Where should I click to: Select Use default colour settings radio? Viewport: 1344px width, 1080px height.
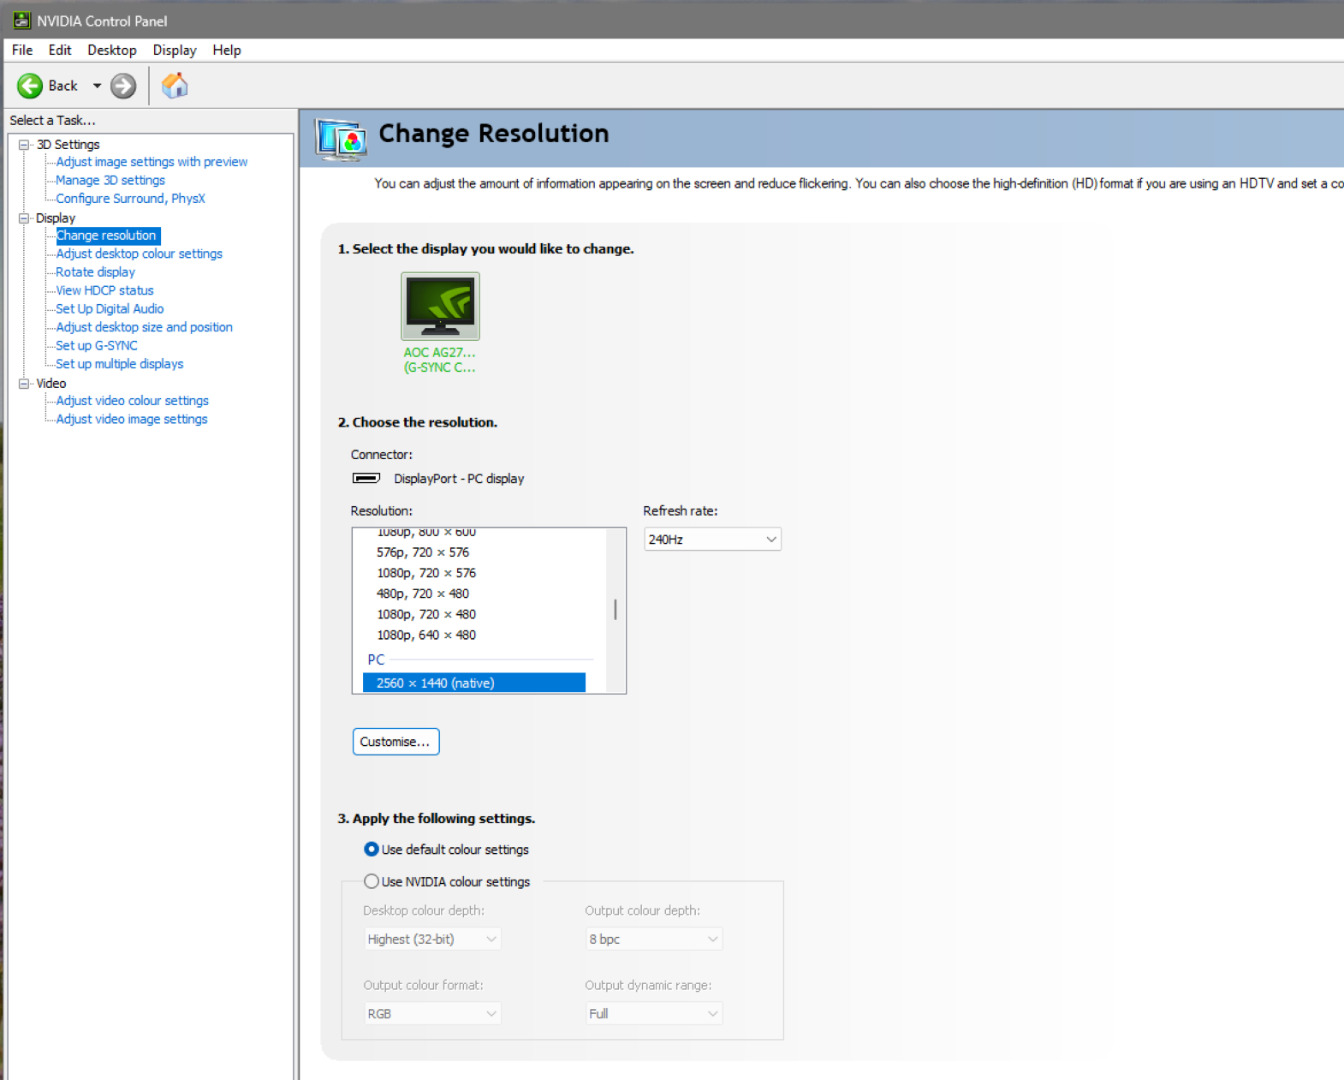[x=372, y=849]
